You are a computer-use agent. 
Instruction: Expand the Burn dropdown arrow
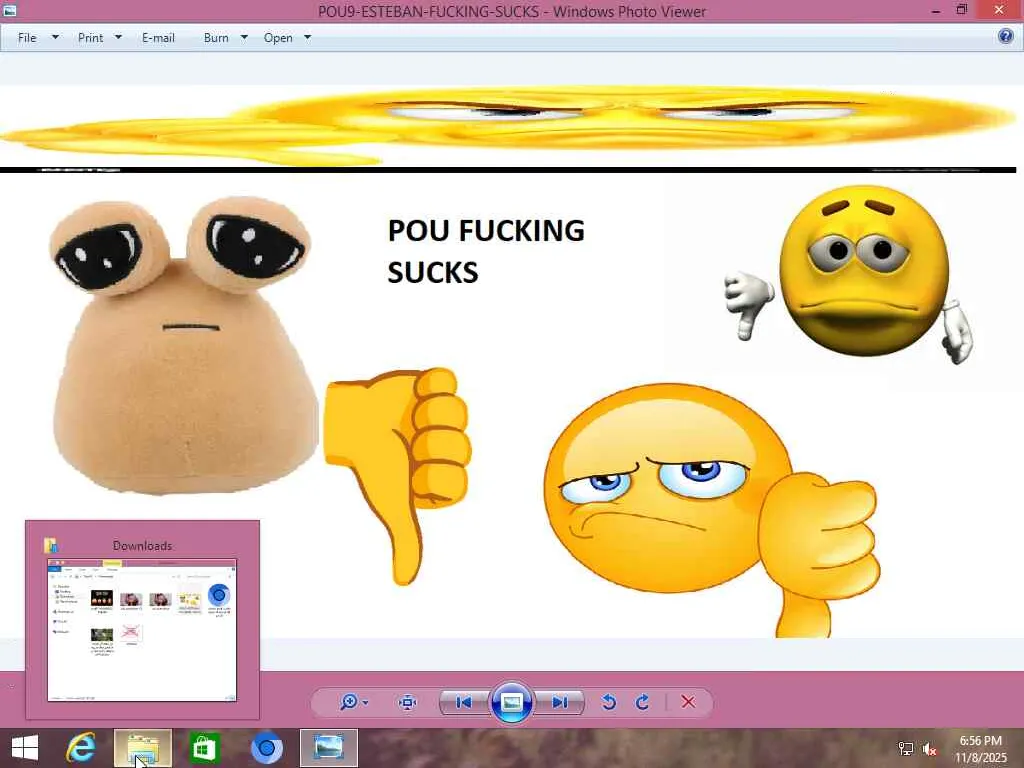(244, 37)
